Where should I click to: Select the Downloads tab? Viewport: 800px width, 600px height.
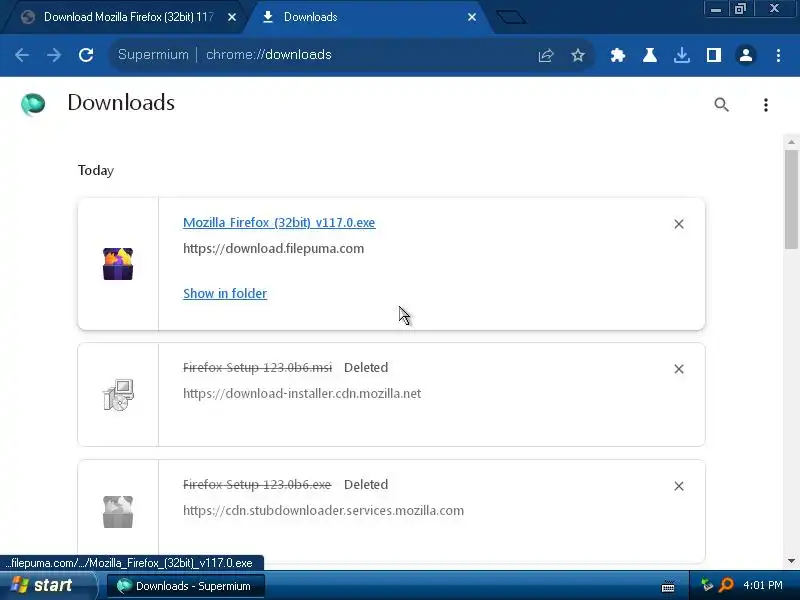367,17
